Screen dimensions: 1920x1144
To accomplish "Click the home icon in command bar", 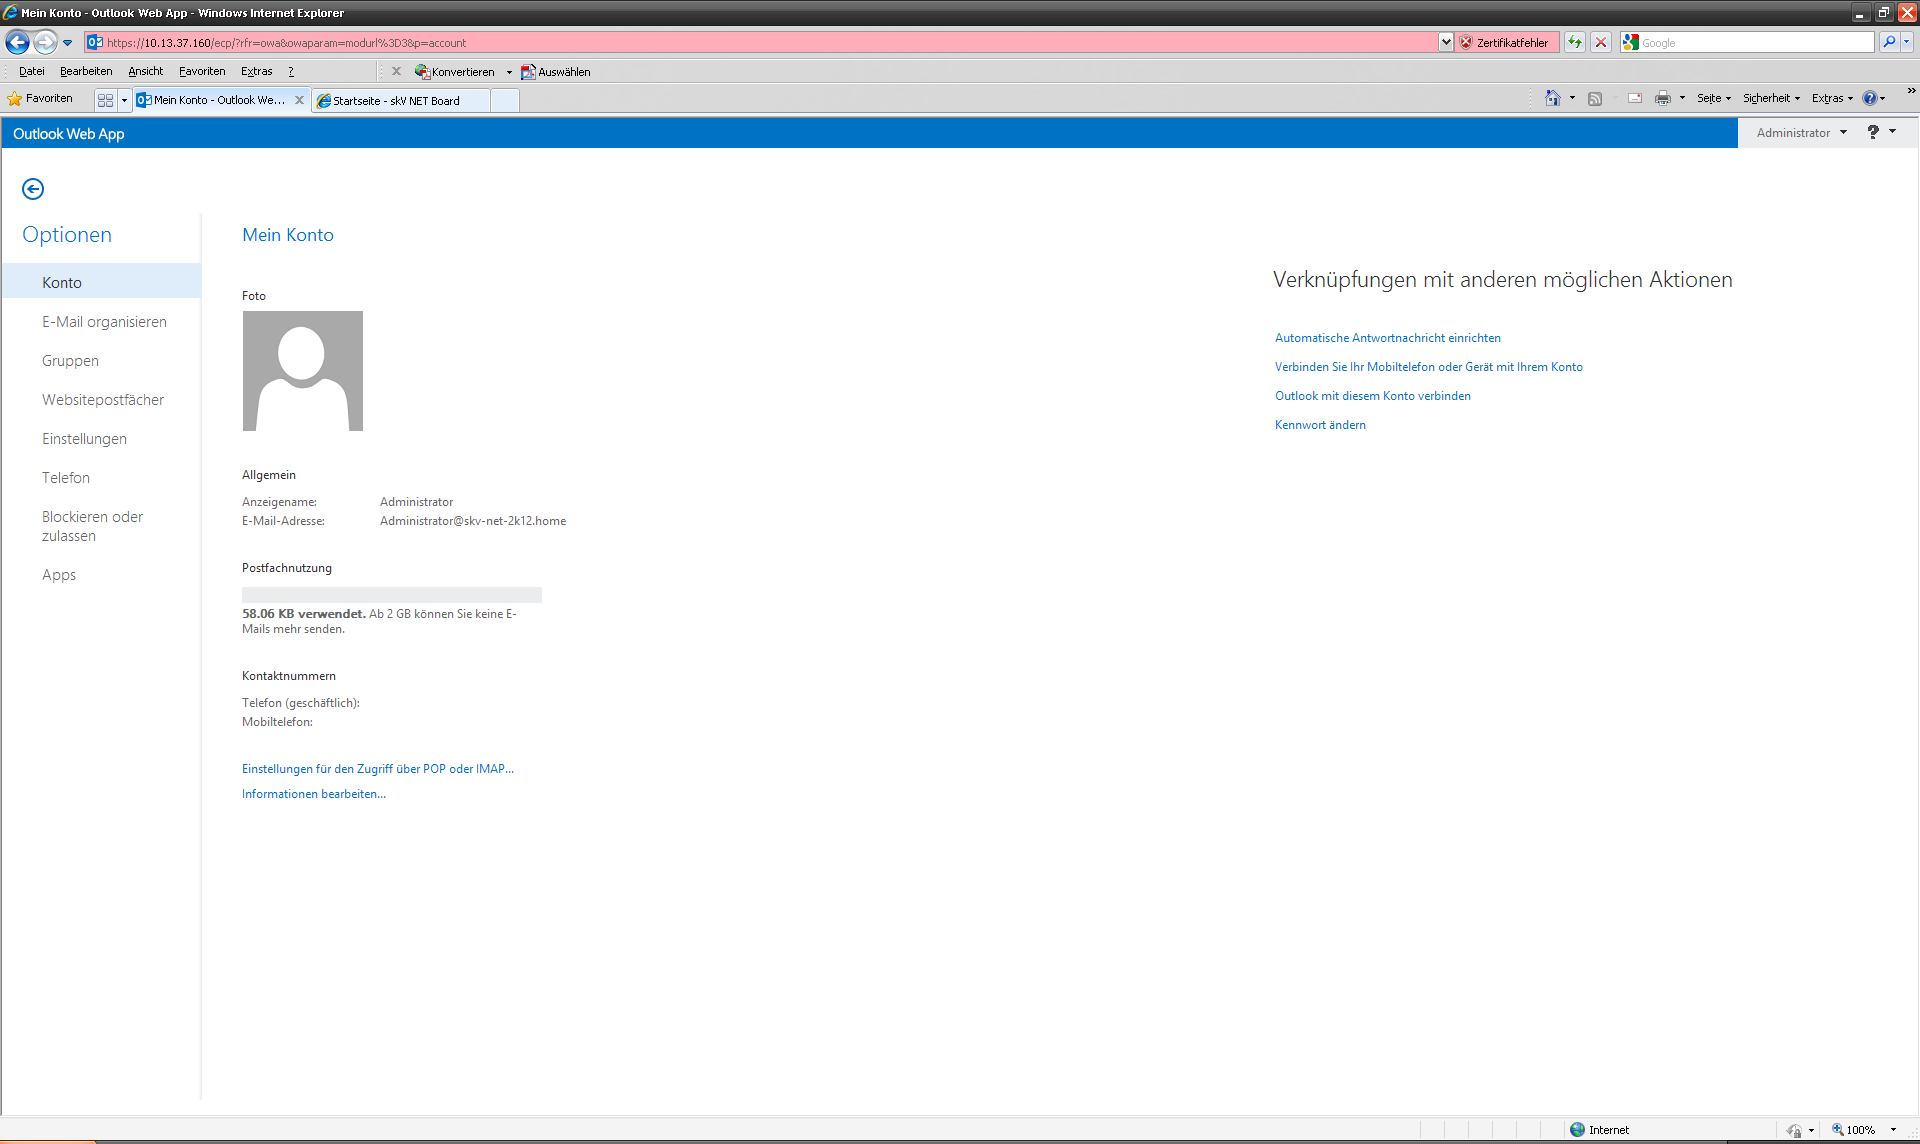I will coord(1552,98).
